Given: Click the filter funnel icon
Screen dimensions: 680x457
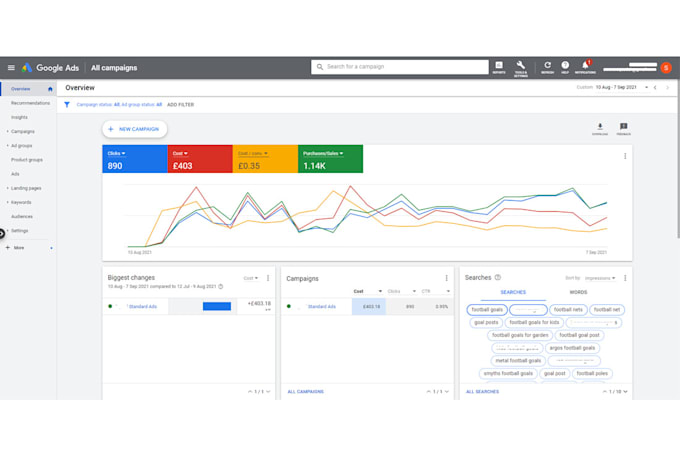Looking at the screenshot, I should 67,104.
